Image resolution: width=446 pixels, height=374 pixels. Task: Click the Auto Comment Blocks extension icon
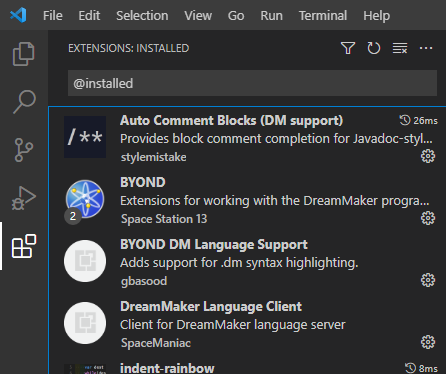pyautogui.click(x=85, y=137)
